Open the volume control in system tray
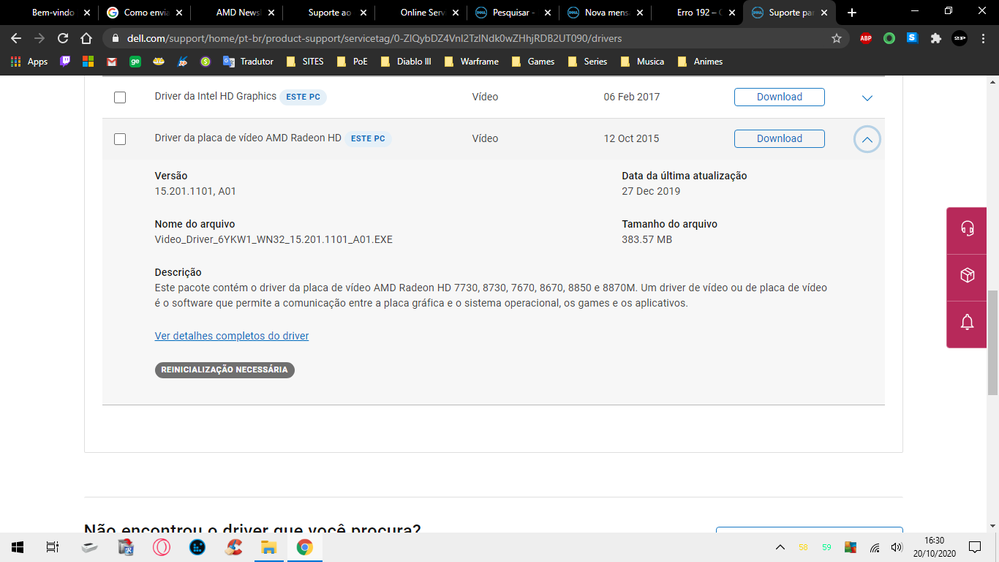 tap(896, 547)
